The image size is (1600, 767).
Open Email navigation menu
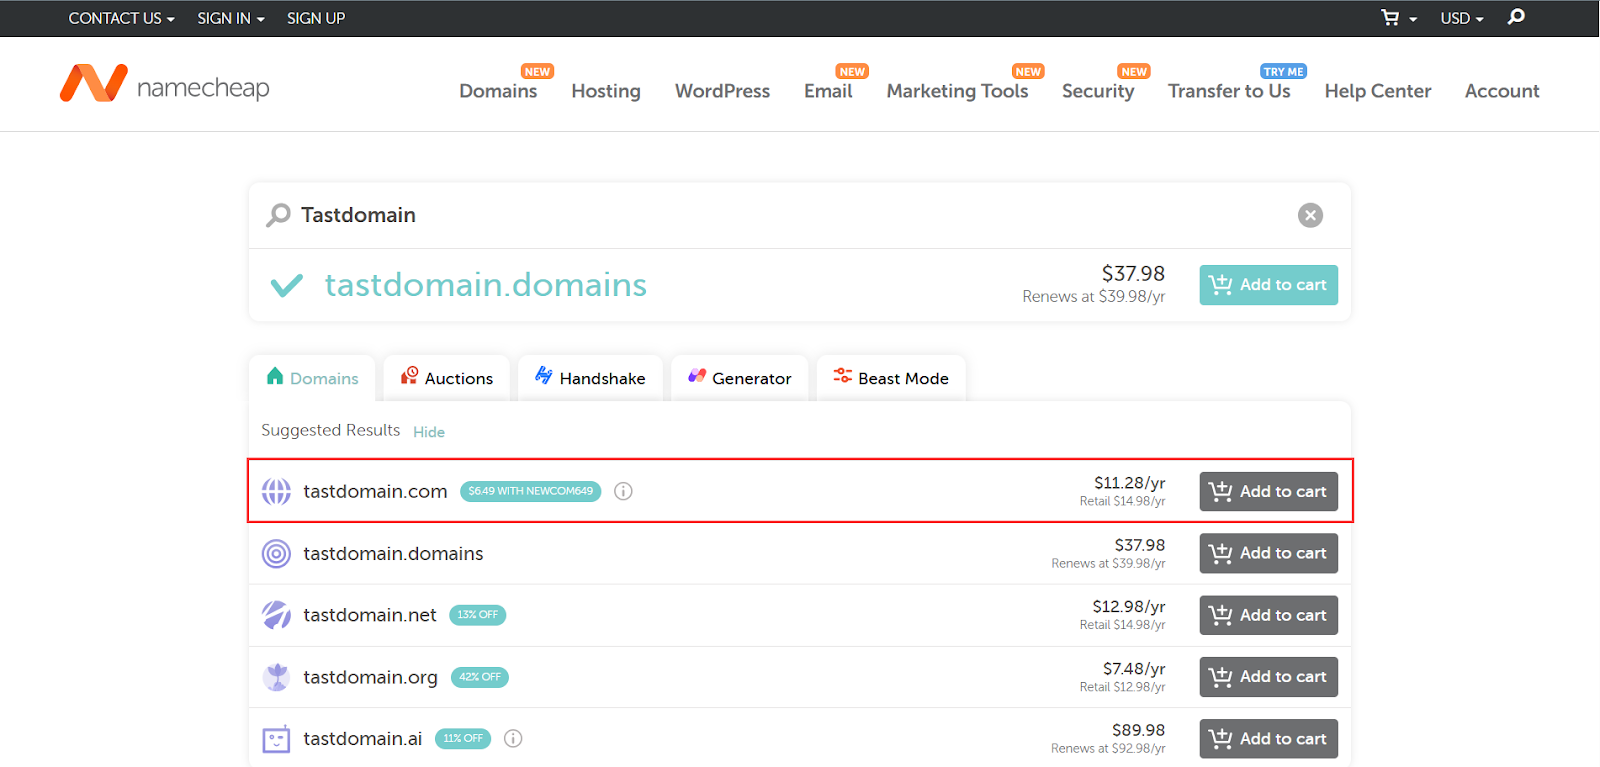828,91
